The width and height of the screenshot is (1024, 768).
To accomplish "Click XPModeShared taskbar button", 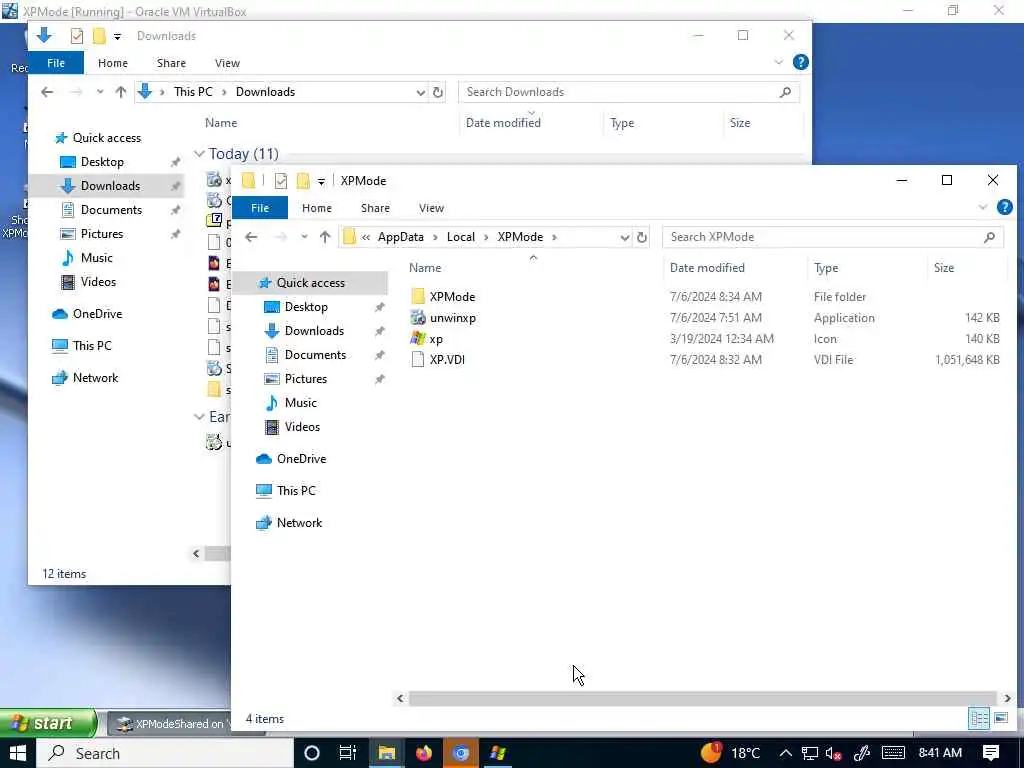I will (170, 724).
